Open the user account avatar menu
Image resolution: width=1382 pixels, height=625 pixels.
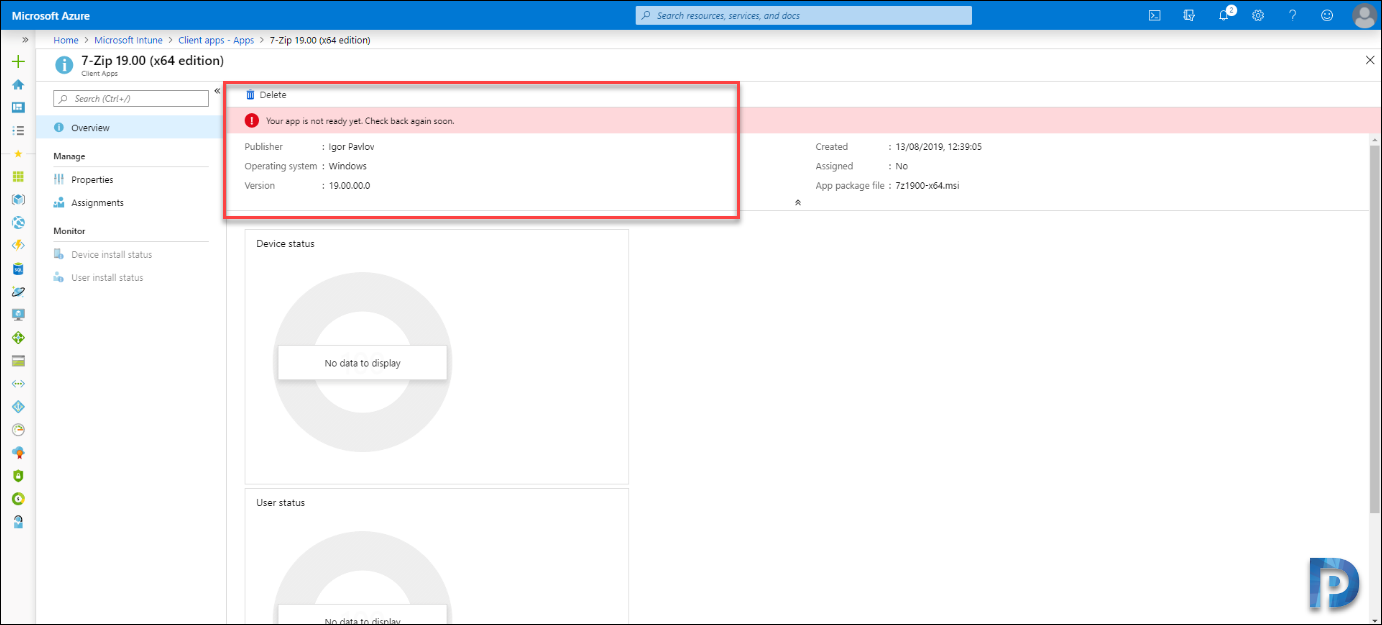[1364, 15]
